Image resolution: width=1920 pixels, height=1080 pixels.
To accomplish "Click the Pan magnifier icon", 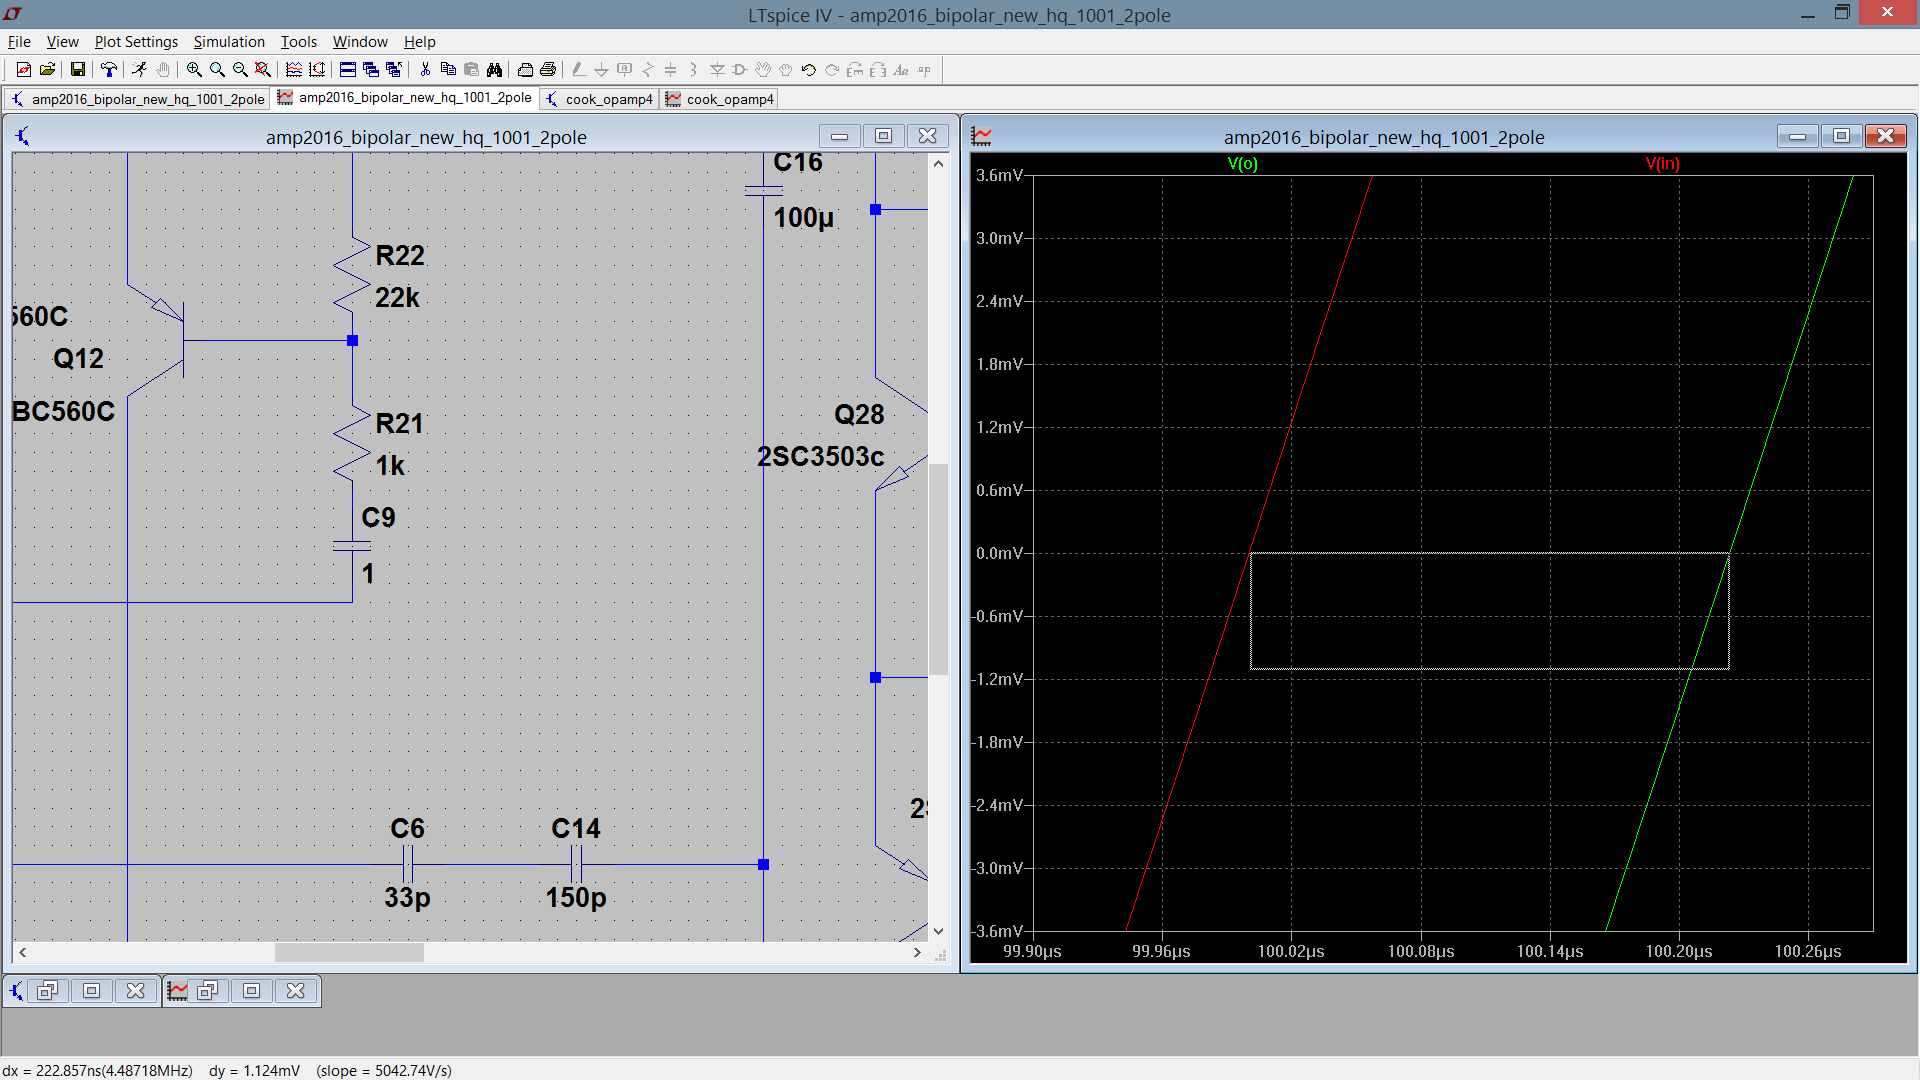I will click(217, 69).
